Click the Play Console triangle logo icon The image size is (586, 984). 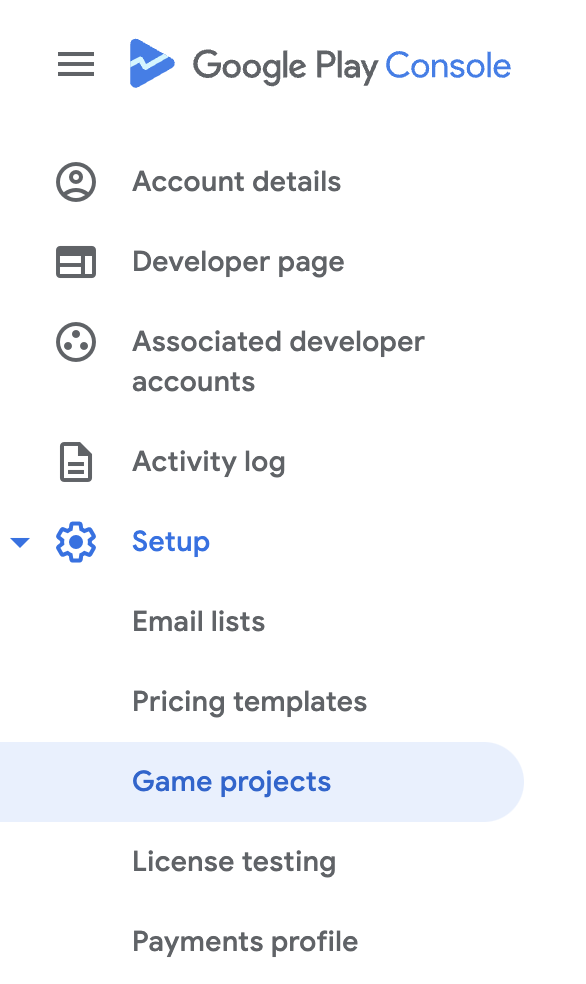[152, 63]
